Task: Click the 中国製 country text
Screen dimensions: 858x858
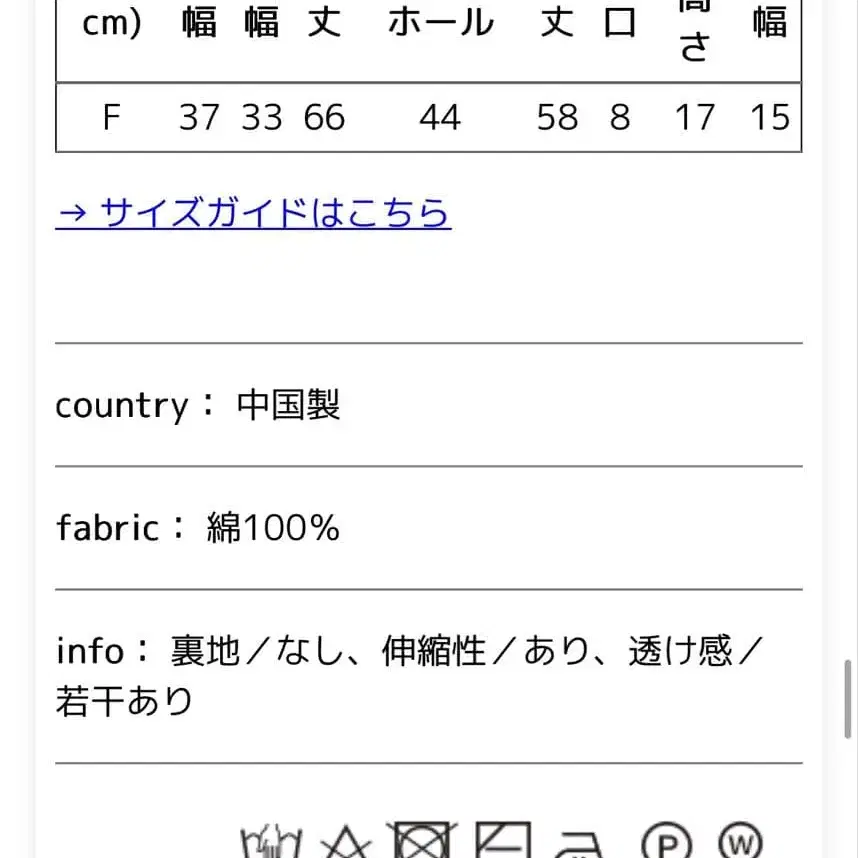Action: (289, 405)
